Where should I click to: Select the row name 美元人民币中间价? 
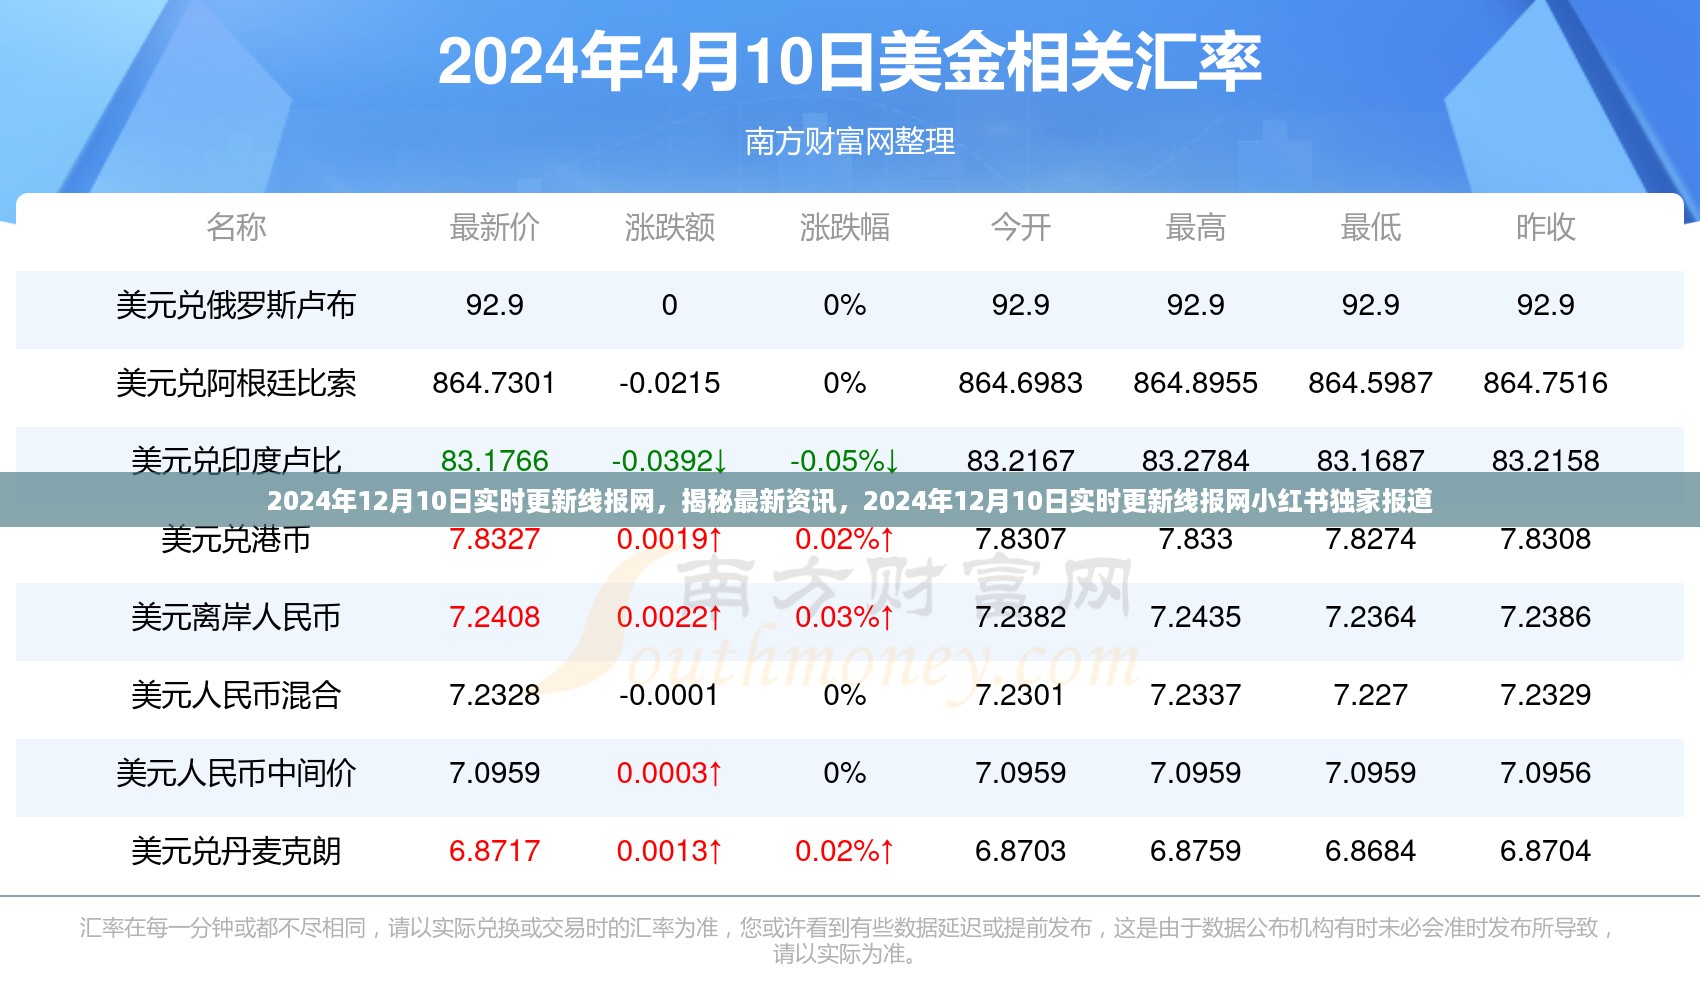[x=236, y=773]
